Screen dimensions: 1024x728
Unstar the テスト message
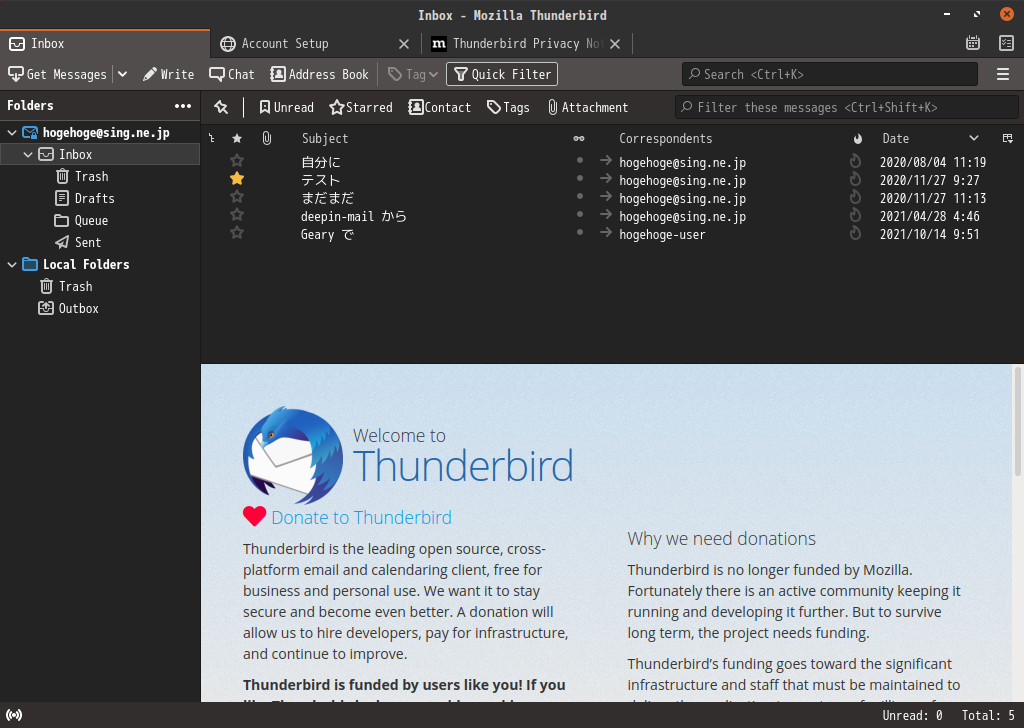(237, 178)
